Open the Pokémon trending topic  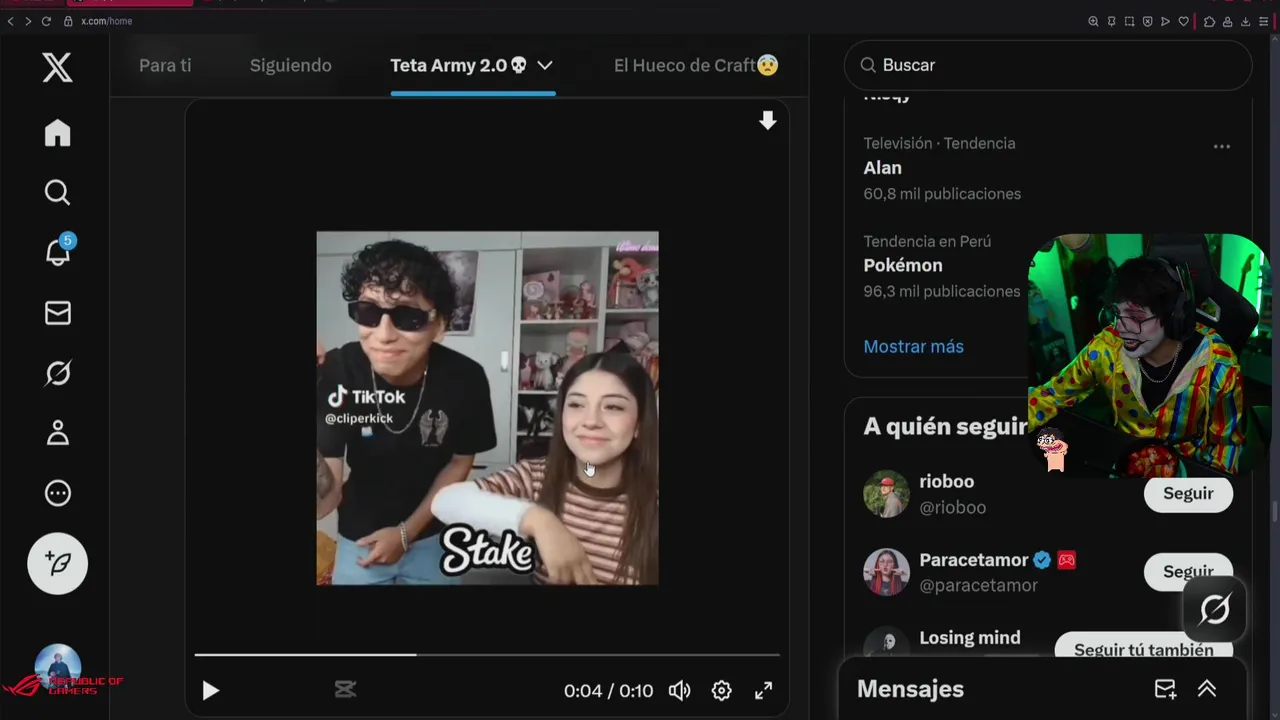tap(903, 265)
